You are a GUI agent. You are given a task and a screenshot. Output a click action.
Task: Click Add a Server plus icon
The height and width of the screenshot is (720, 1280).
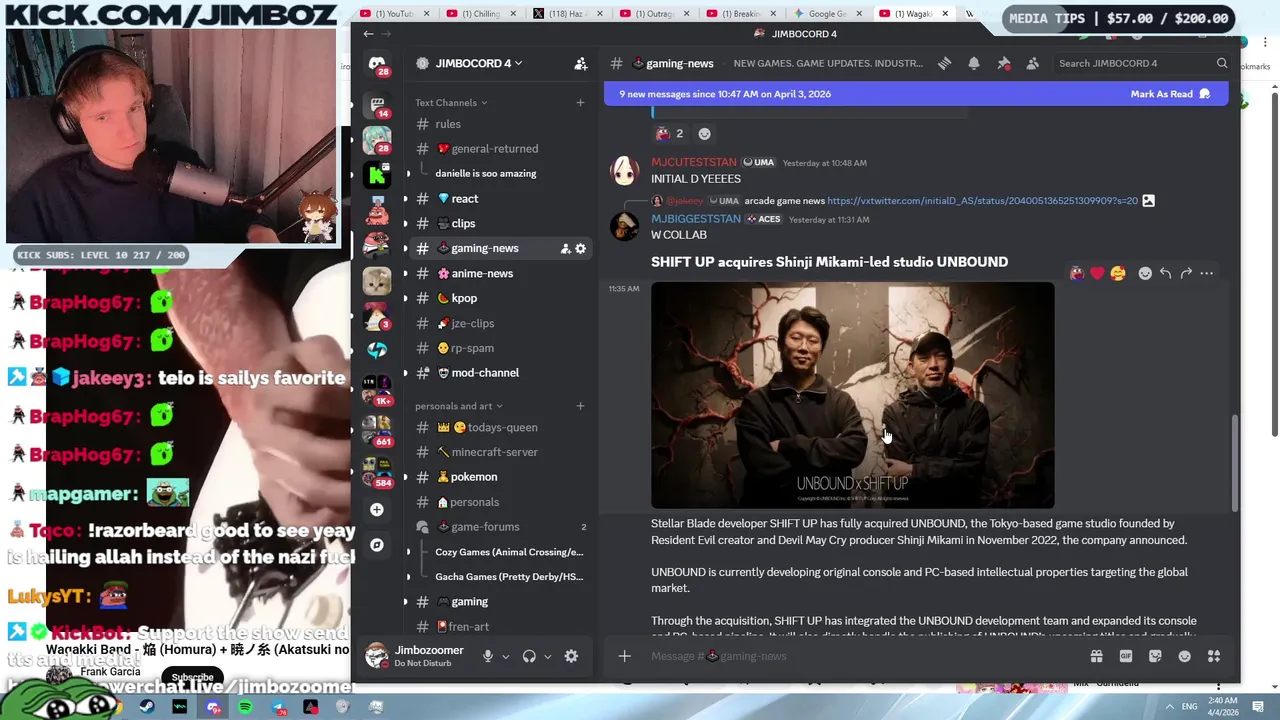click(377, 510)
